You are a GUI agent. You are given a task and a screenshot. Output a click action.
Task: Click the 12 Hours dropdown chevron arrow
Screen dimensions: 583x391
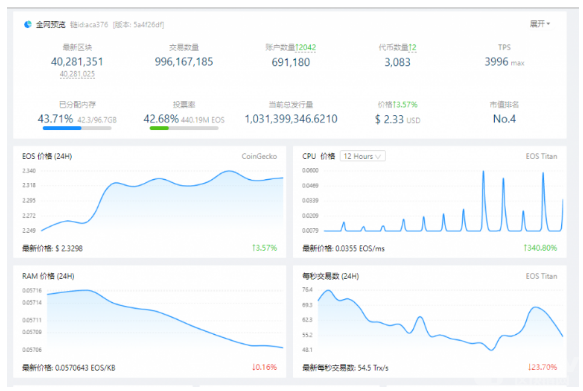coord(379,156)
